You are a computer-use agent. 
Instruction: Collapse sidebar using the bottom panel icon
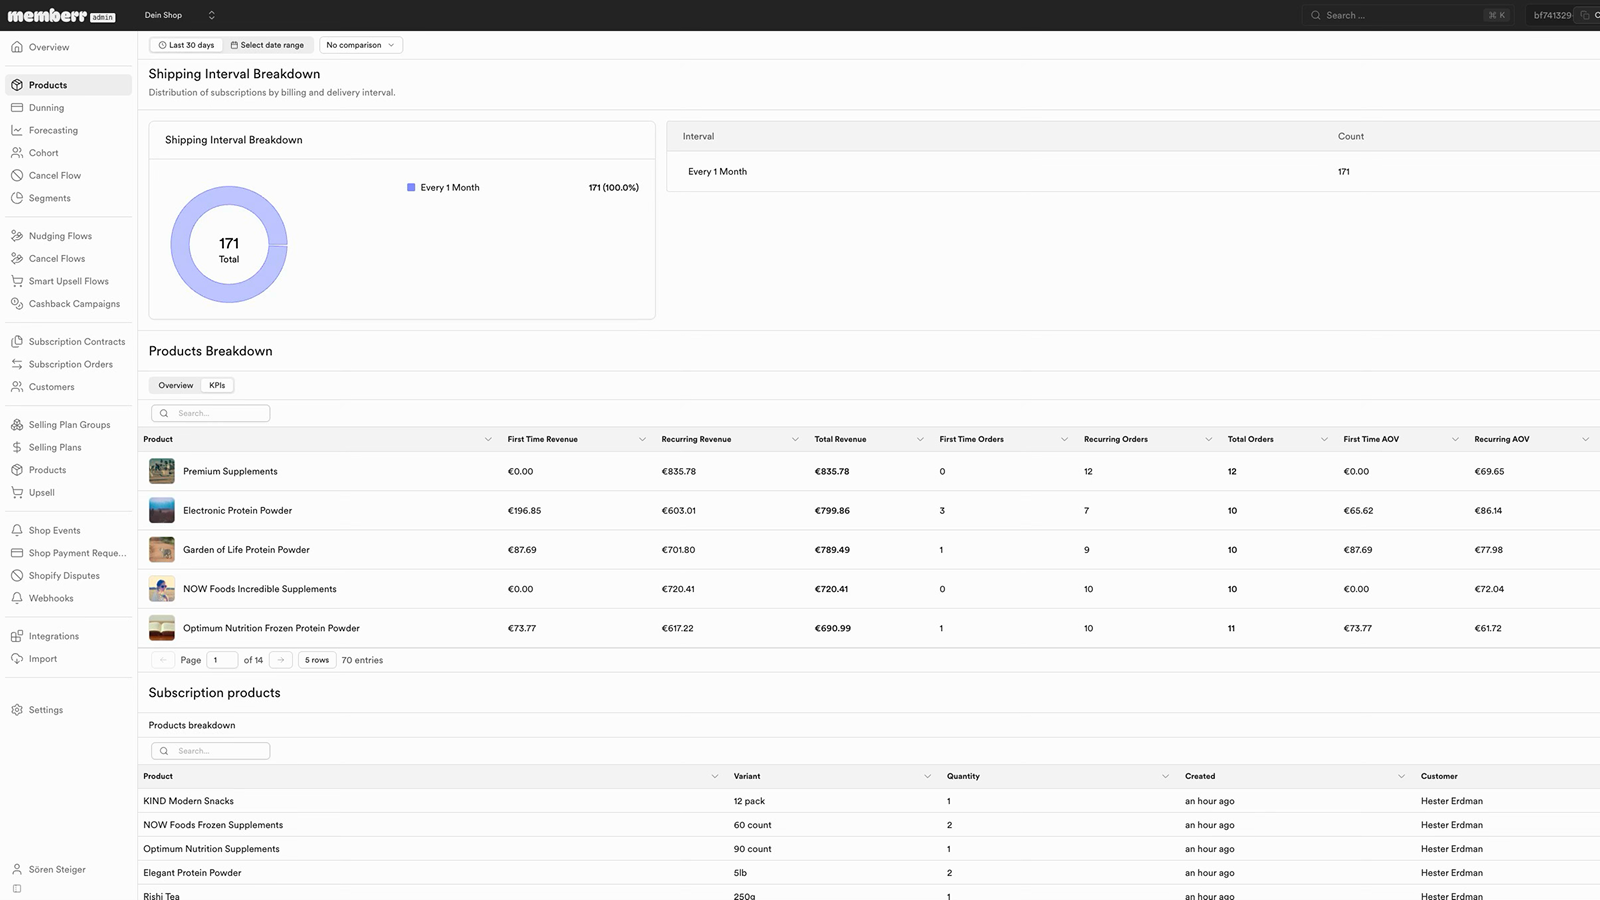tap(17, 888)
